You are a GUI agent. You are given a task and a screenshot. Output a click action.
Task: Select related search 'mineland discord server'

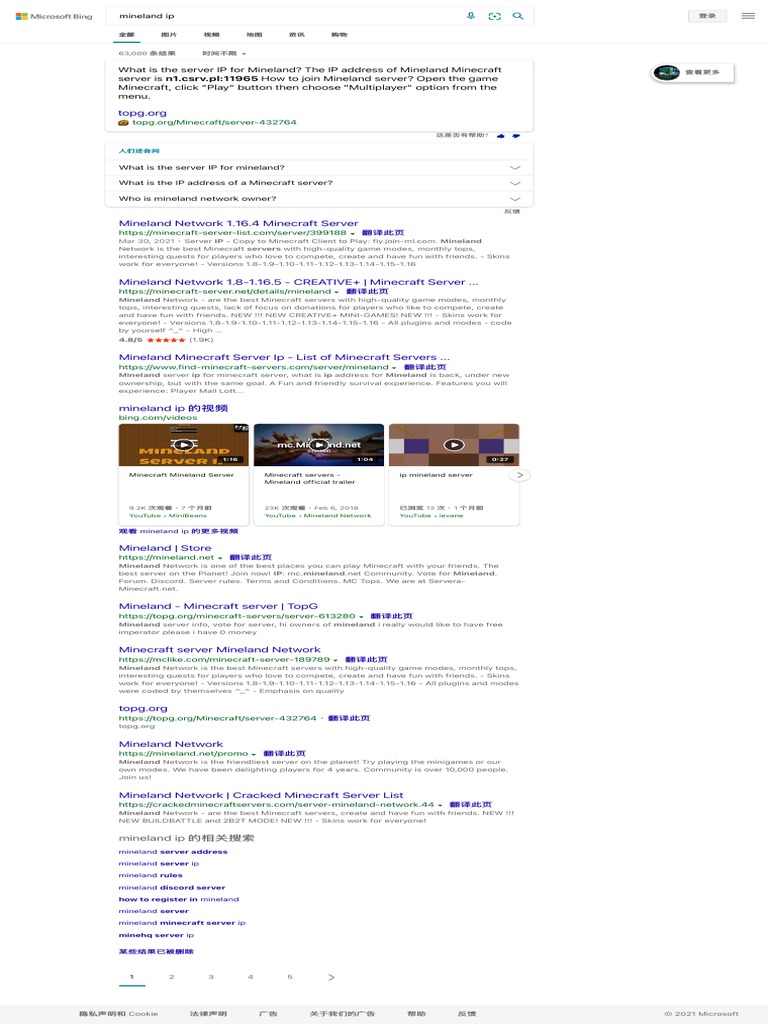[172, 888]
